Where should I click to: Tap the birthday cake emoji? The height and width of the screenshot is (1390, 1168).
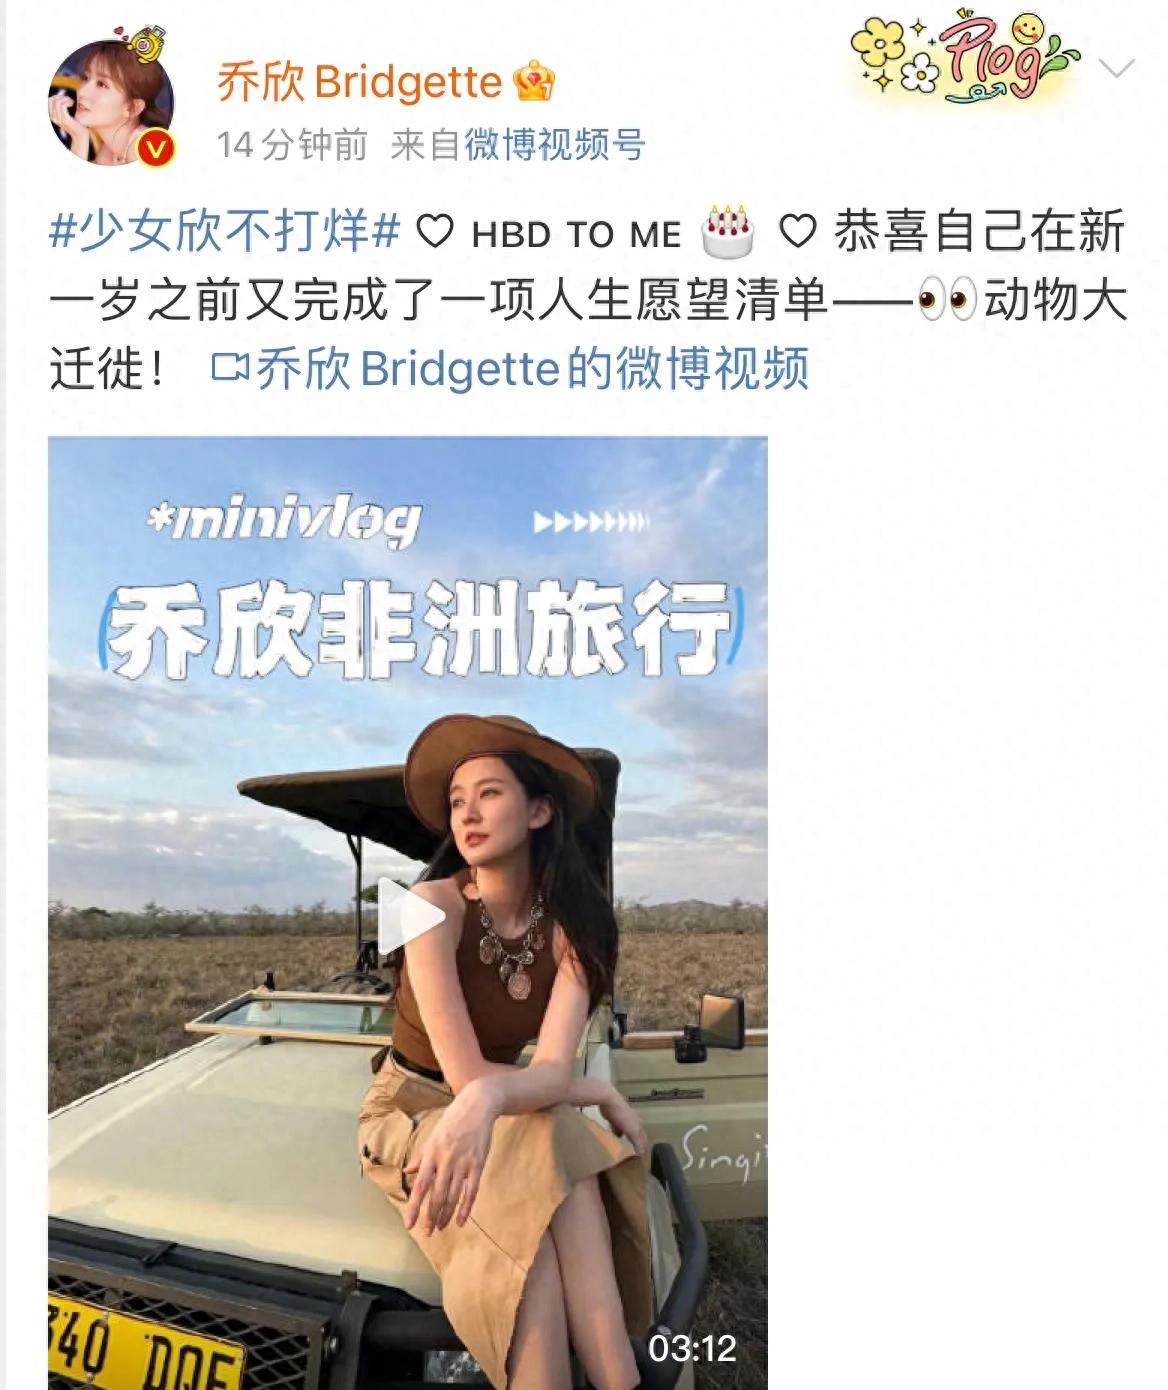(728, 232)
